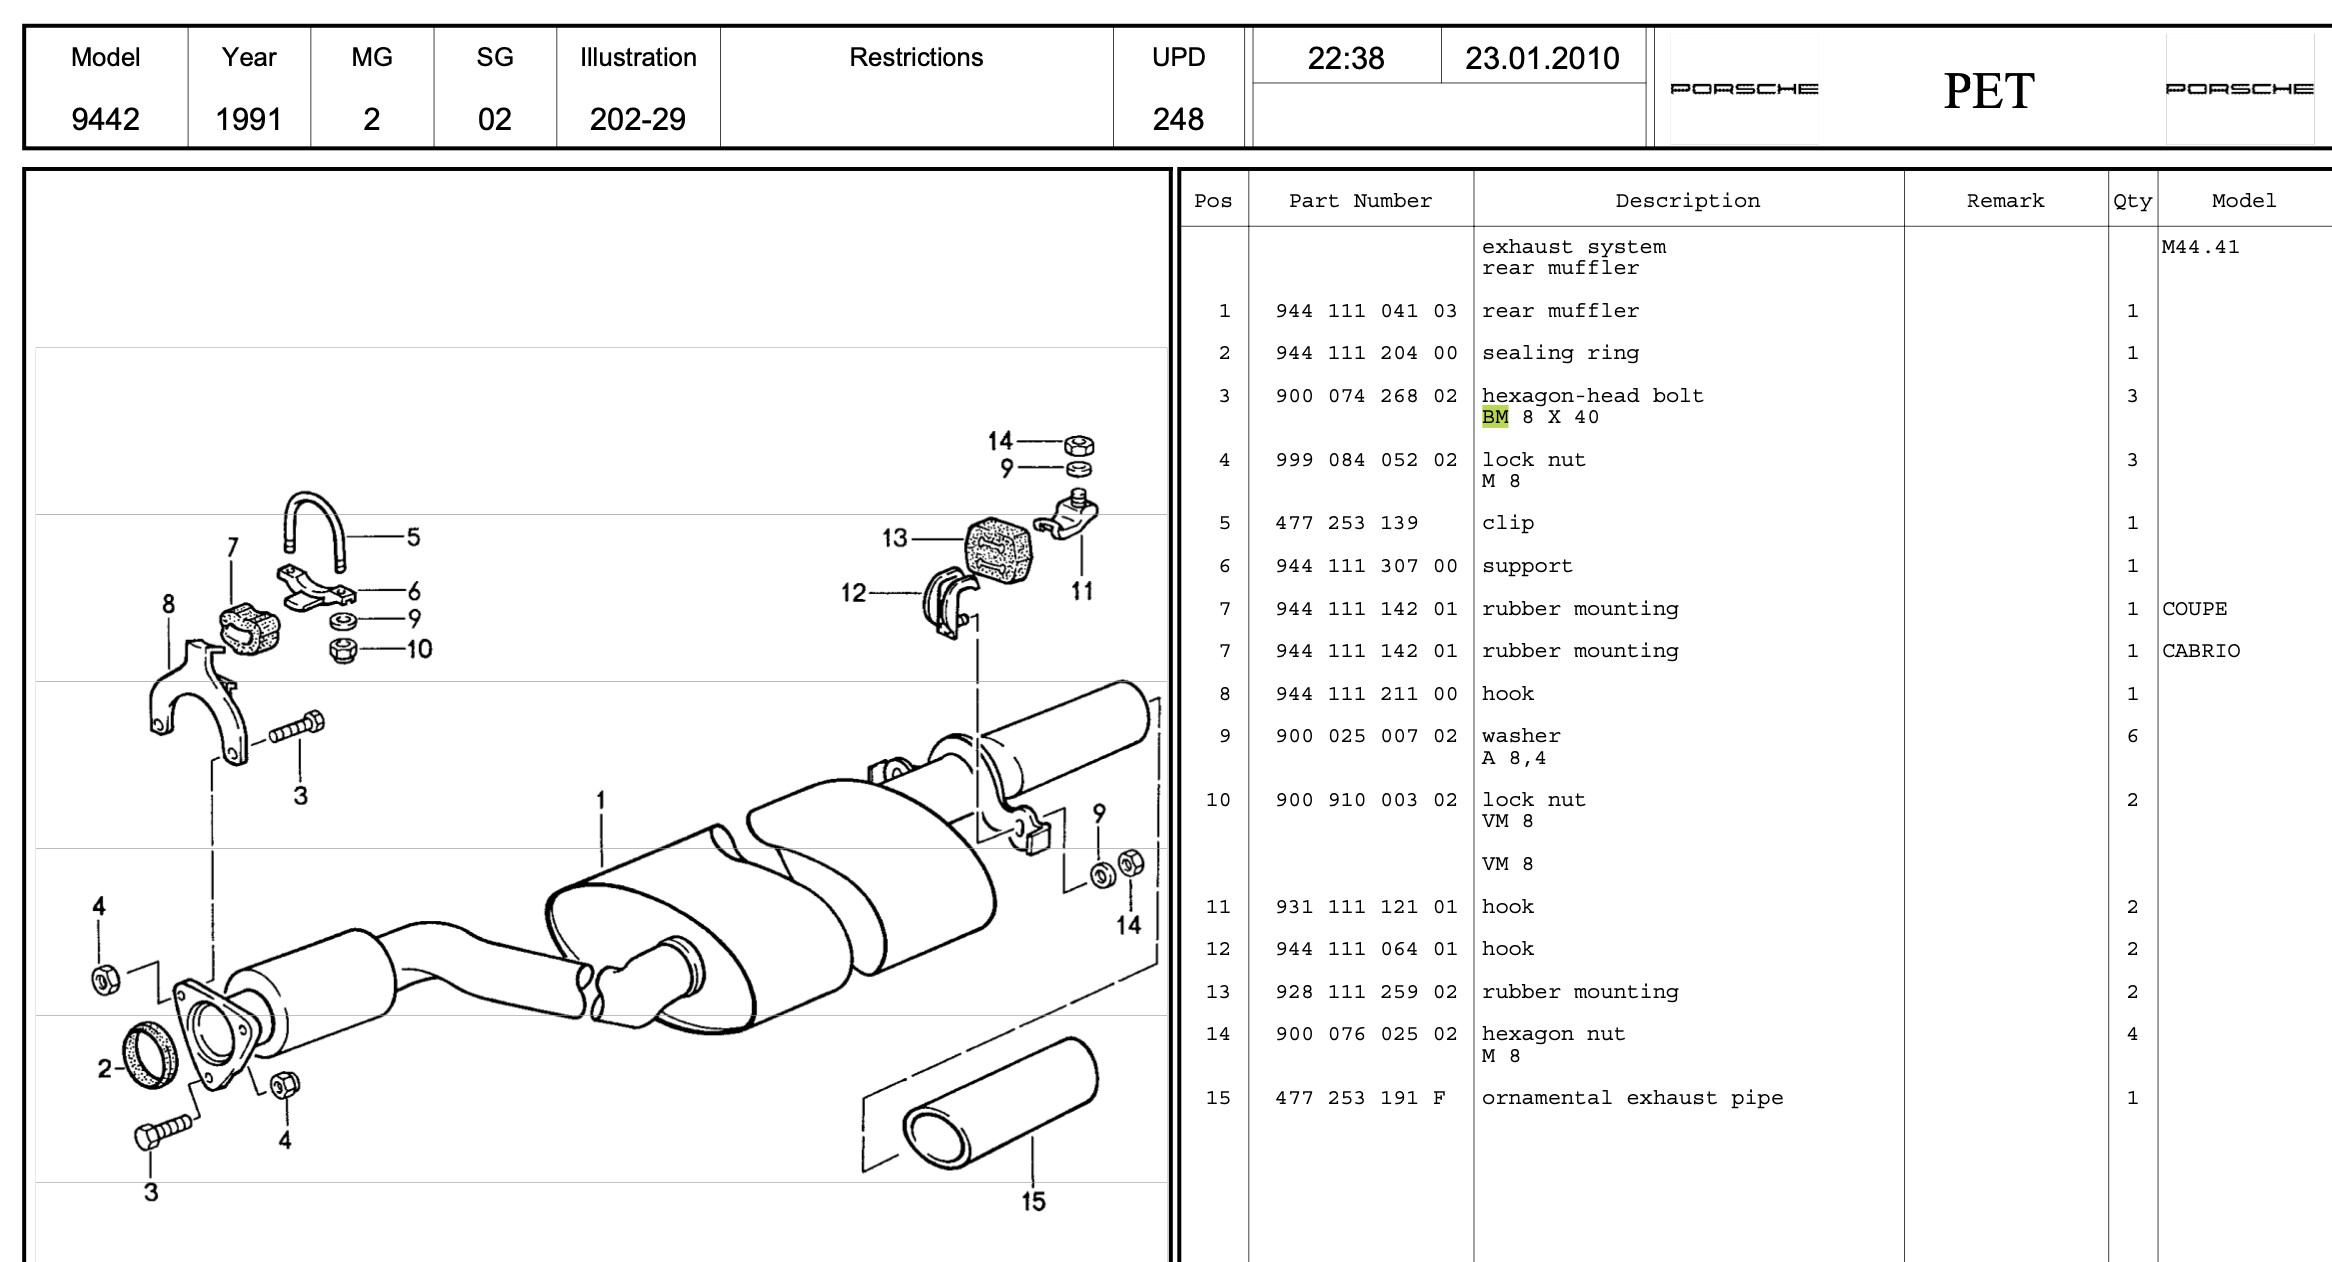Screen dimensions: 2332x1262
Task: Click part number 944 111 204 00
Action: [x=1366, y=353]
